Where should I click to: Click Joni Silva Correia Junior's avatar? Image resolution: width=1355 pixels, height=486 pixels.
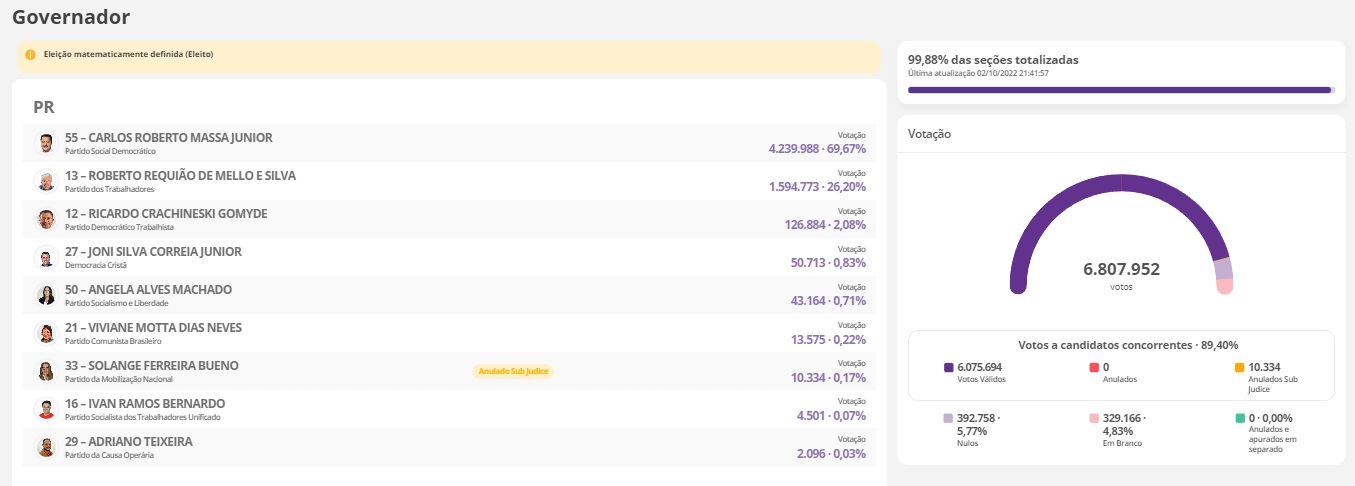tap(46, 257)
